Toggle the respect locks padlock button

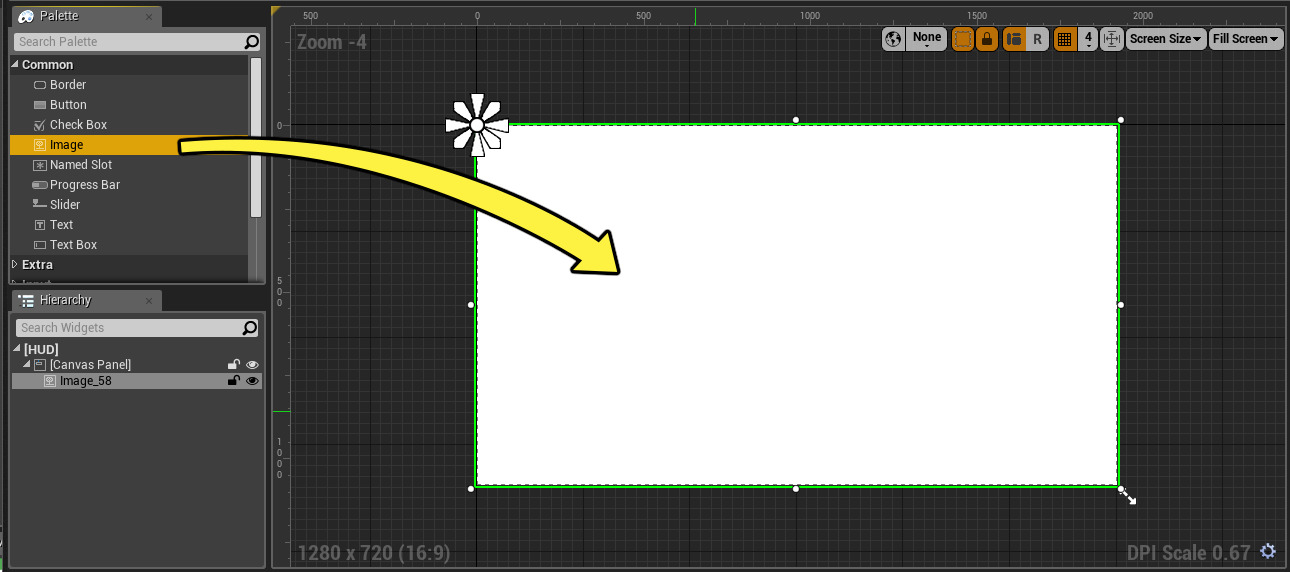(987, 39)
